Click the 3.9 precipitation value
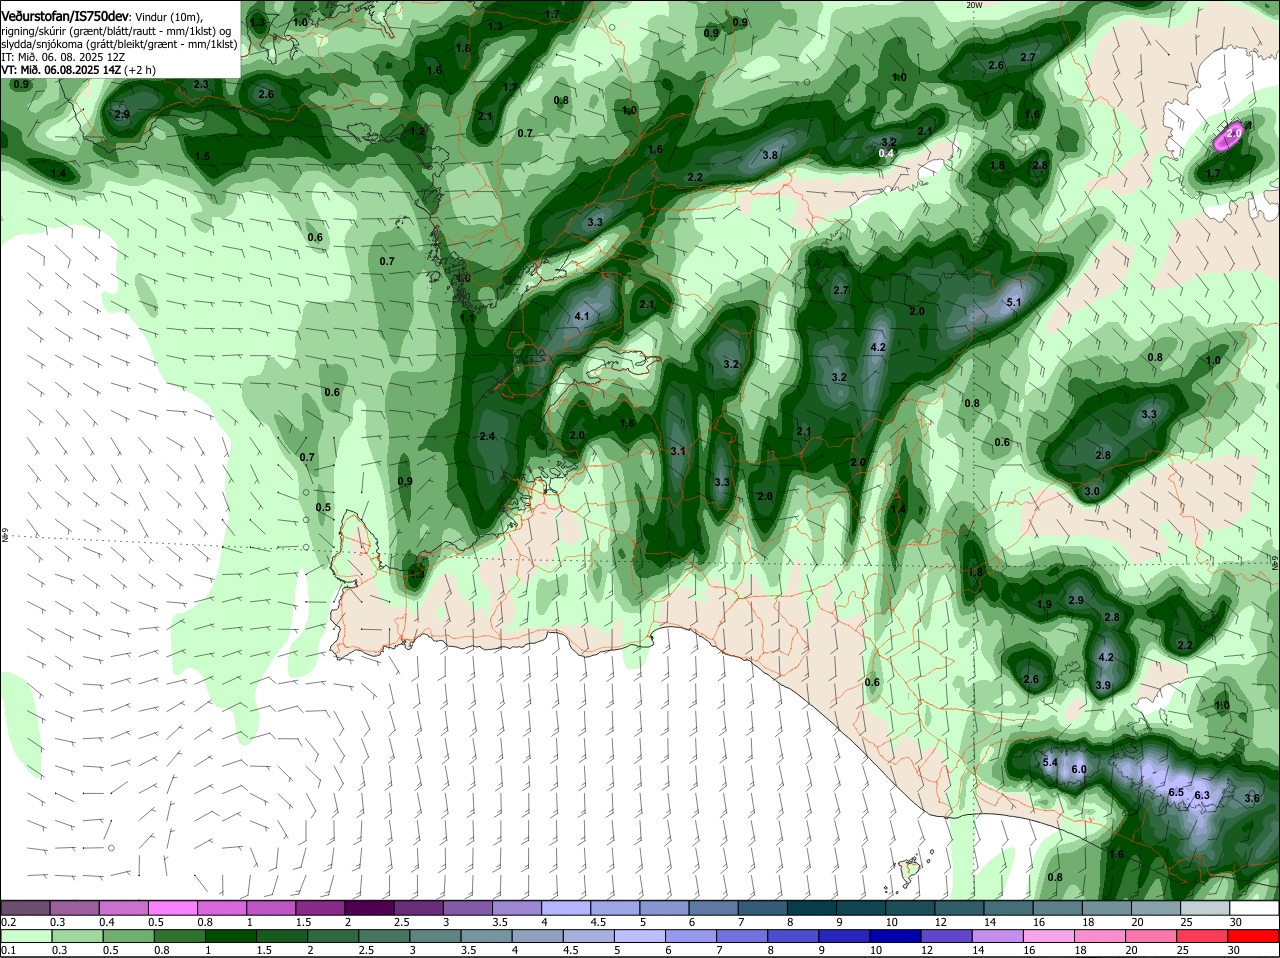 (x=1103, y=685)
